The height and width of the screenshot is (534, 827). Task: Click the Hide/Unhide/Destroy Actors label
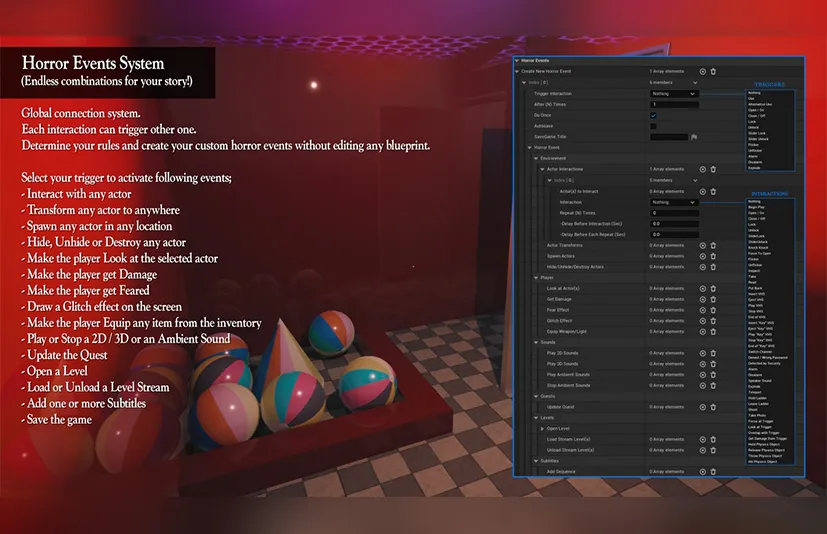click(x=575, y=267)
